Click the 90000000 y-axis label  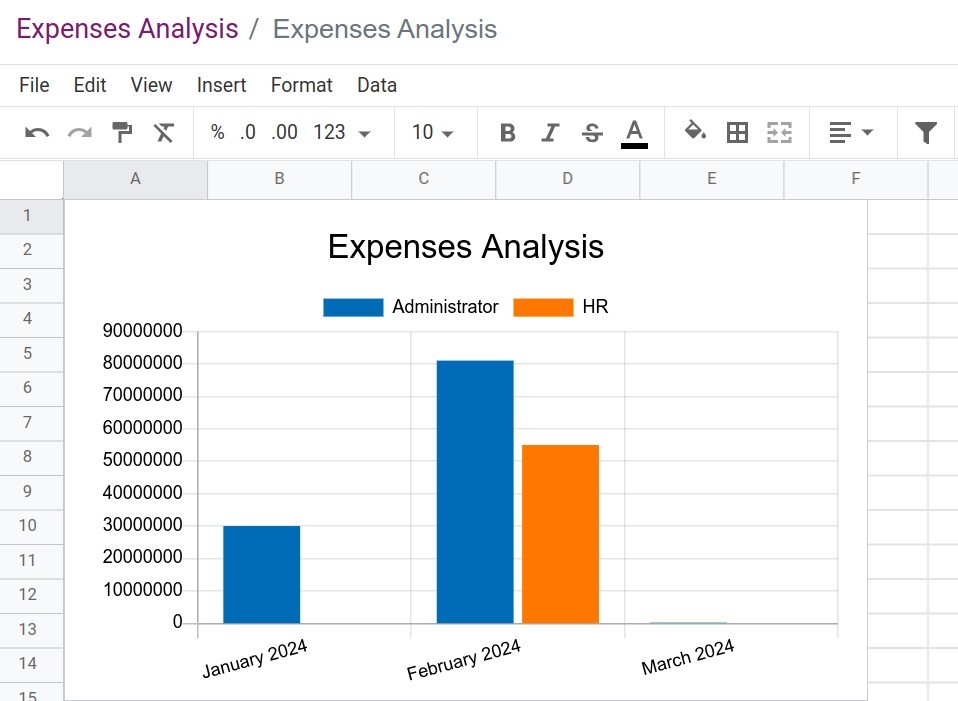click(142, 331)
